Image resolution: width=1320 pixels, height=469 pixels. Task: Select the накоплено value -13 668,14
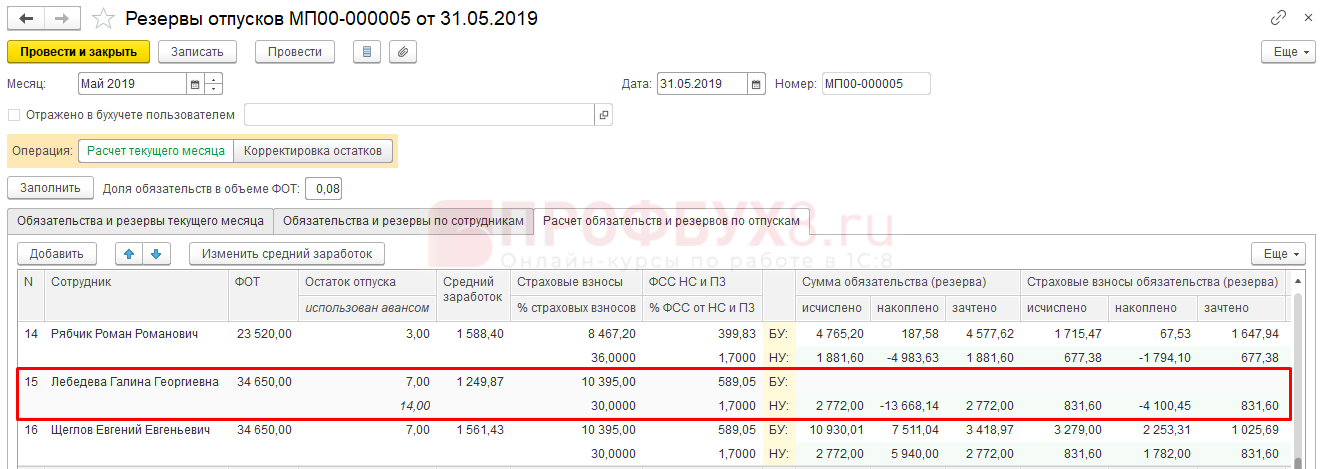(x=908, y=406)
